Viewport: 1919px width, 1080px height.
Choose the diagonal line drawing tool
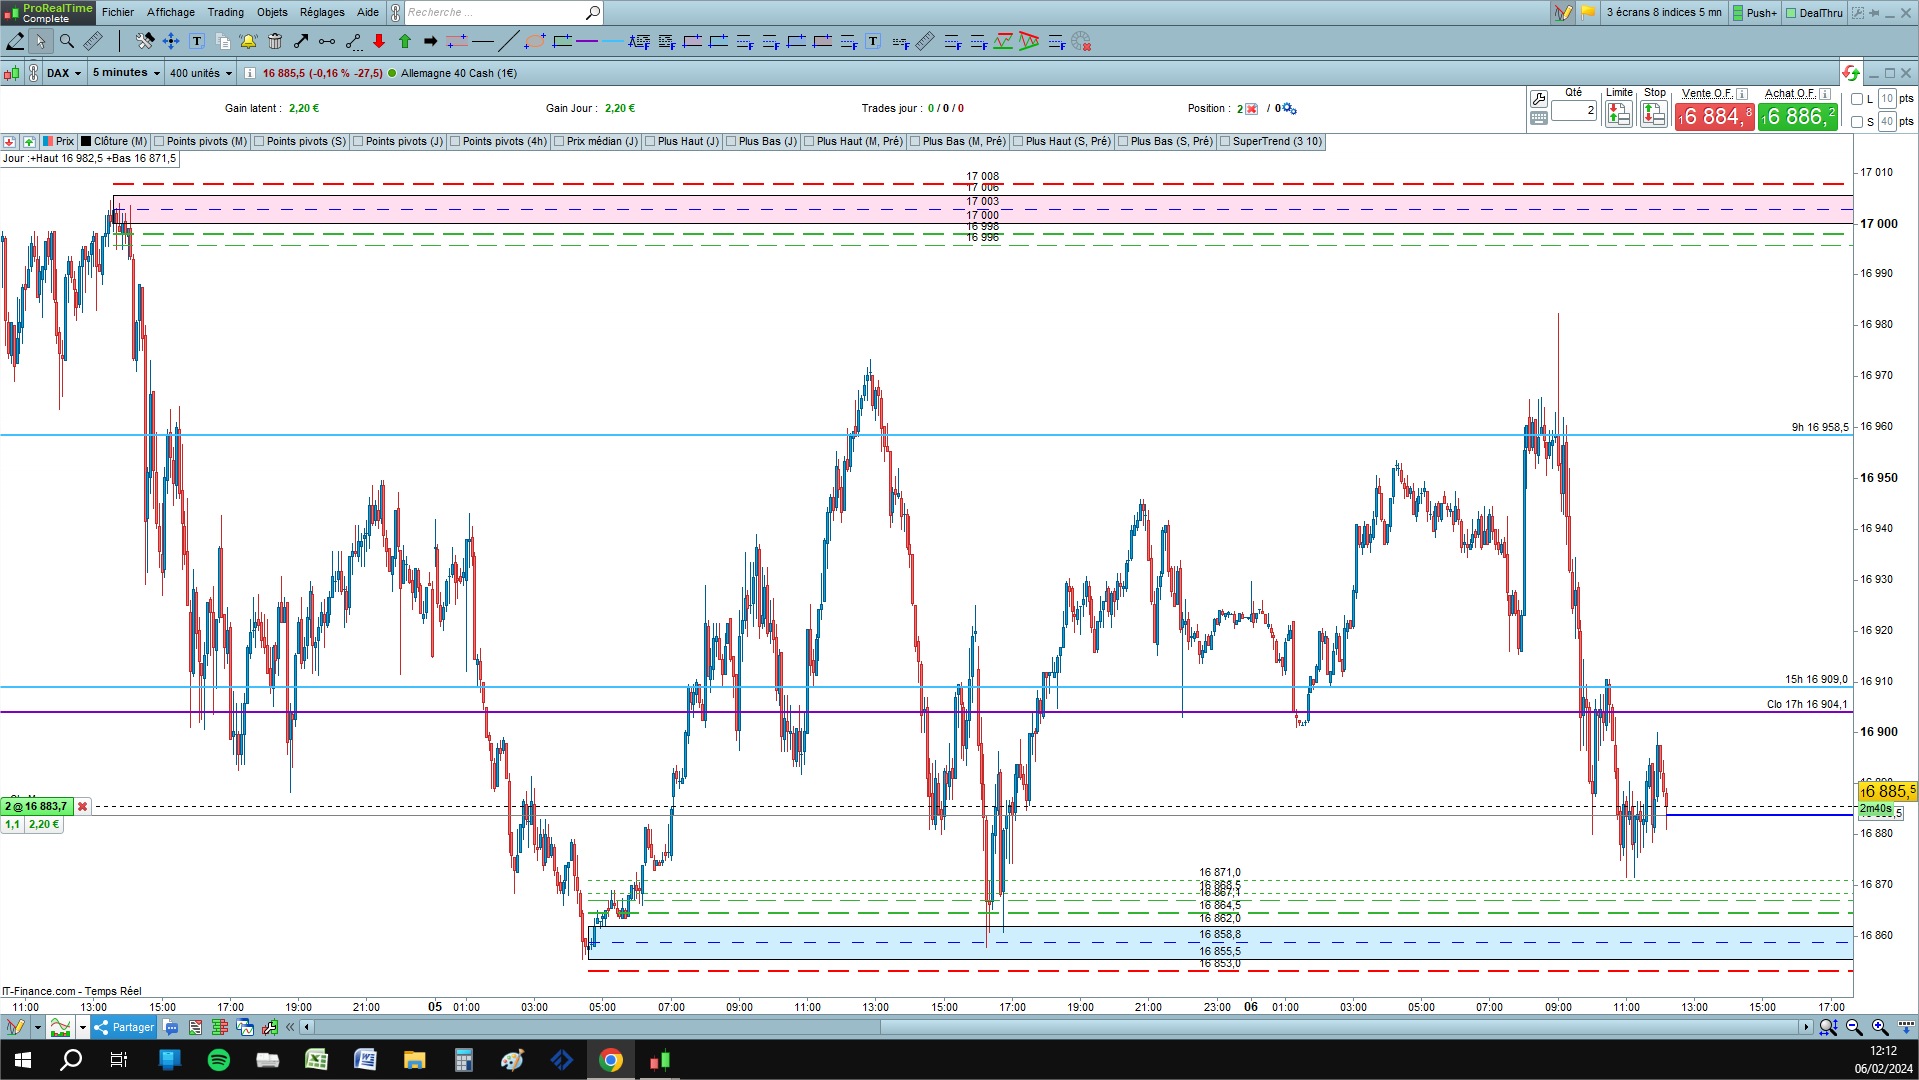coord(509,41)
